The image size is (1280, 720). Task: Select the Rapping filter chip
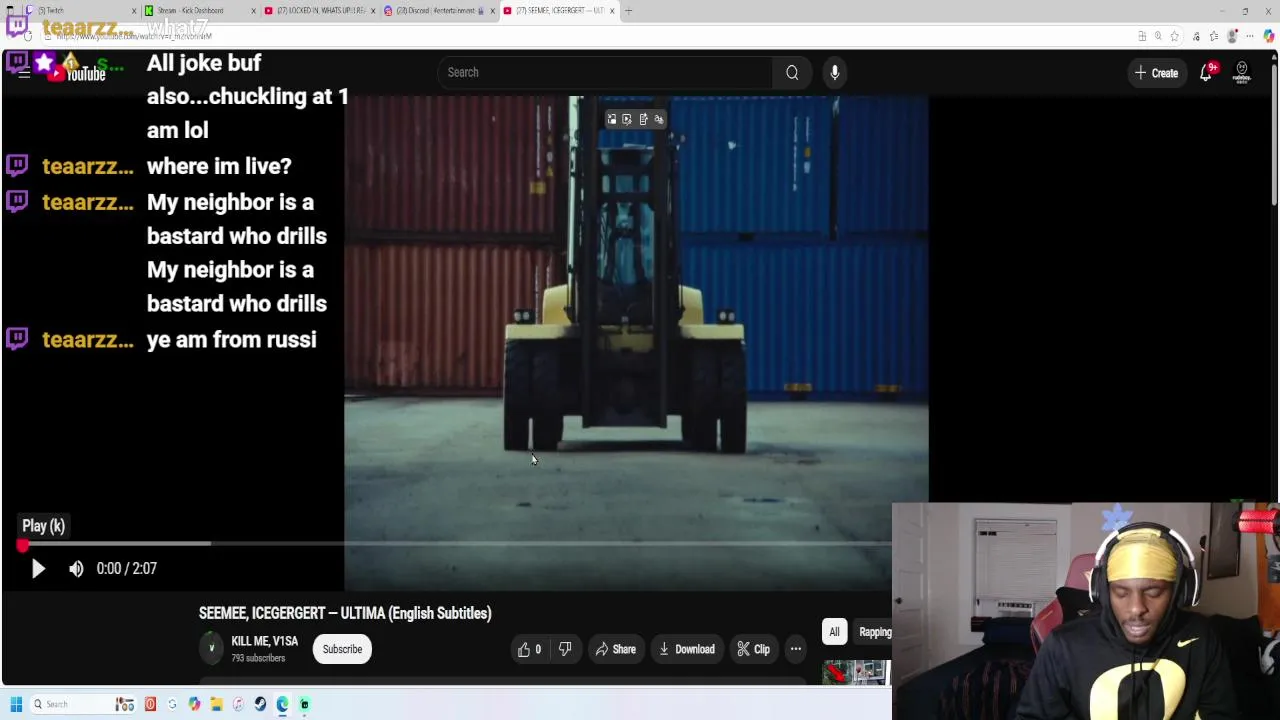pos(874,631)
